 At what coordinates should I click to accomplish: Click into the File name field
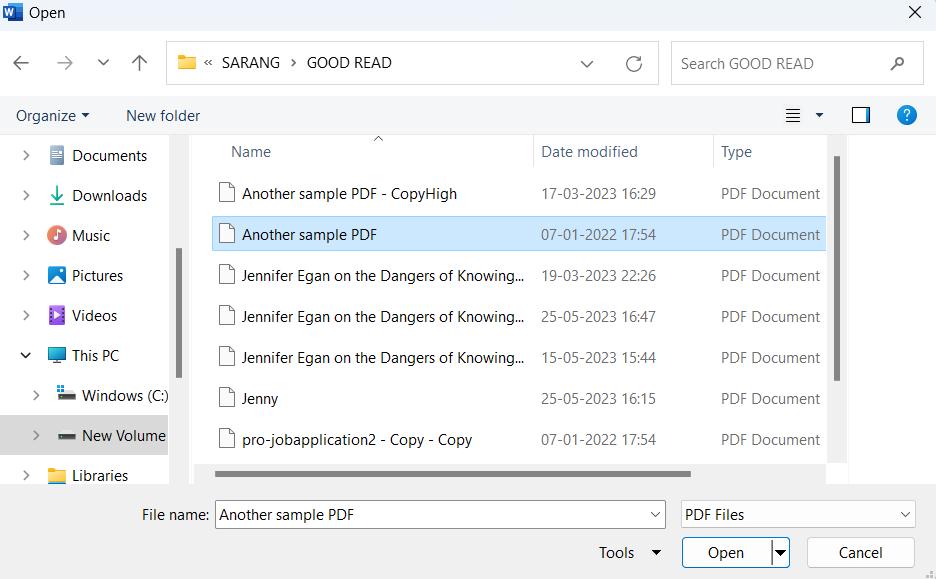pyautogui.click(x=430, y=515)
